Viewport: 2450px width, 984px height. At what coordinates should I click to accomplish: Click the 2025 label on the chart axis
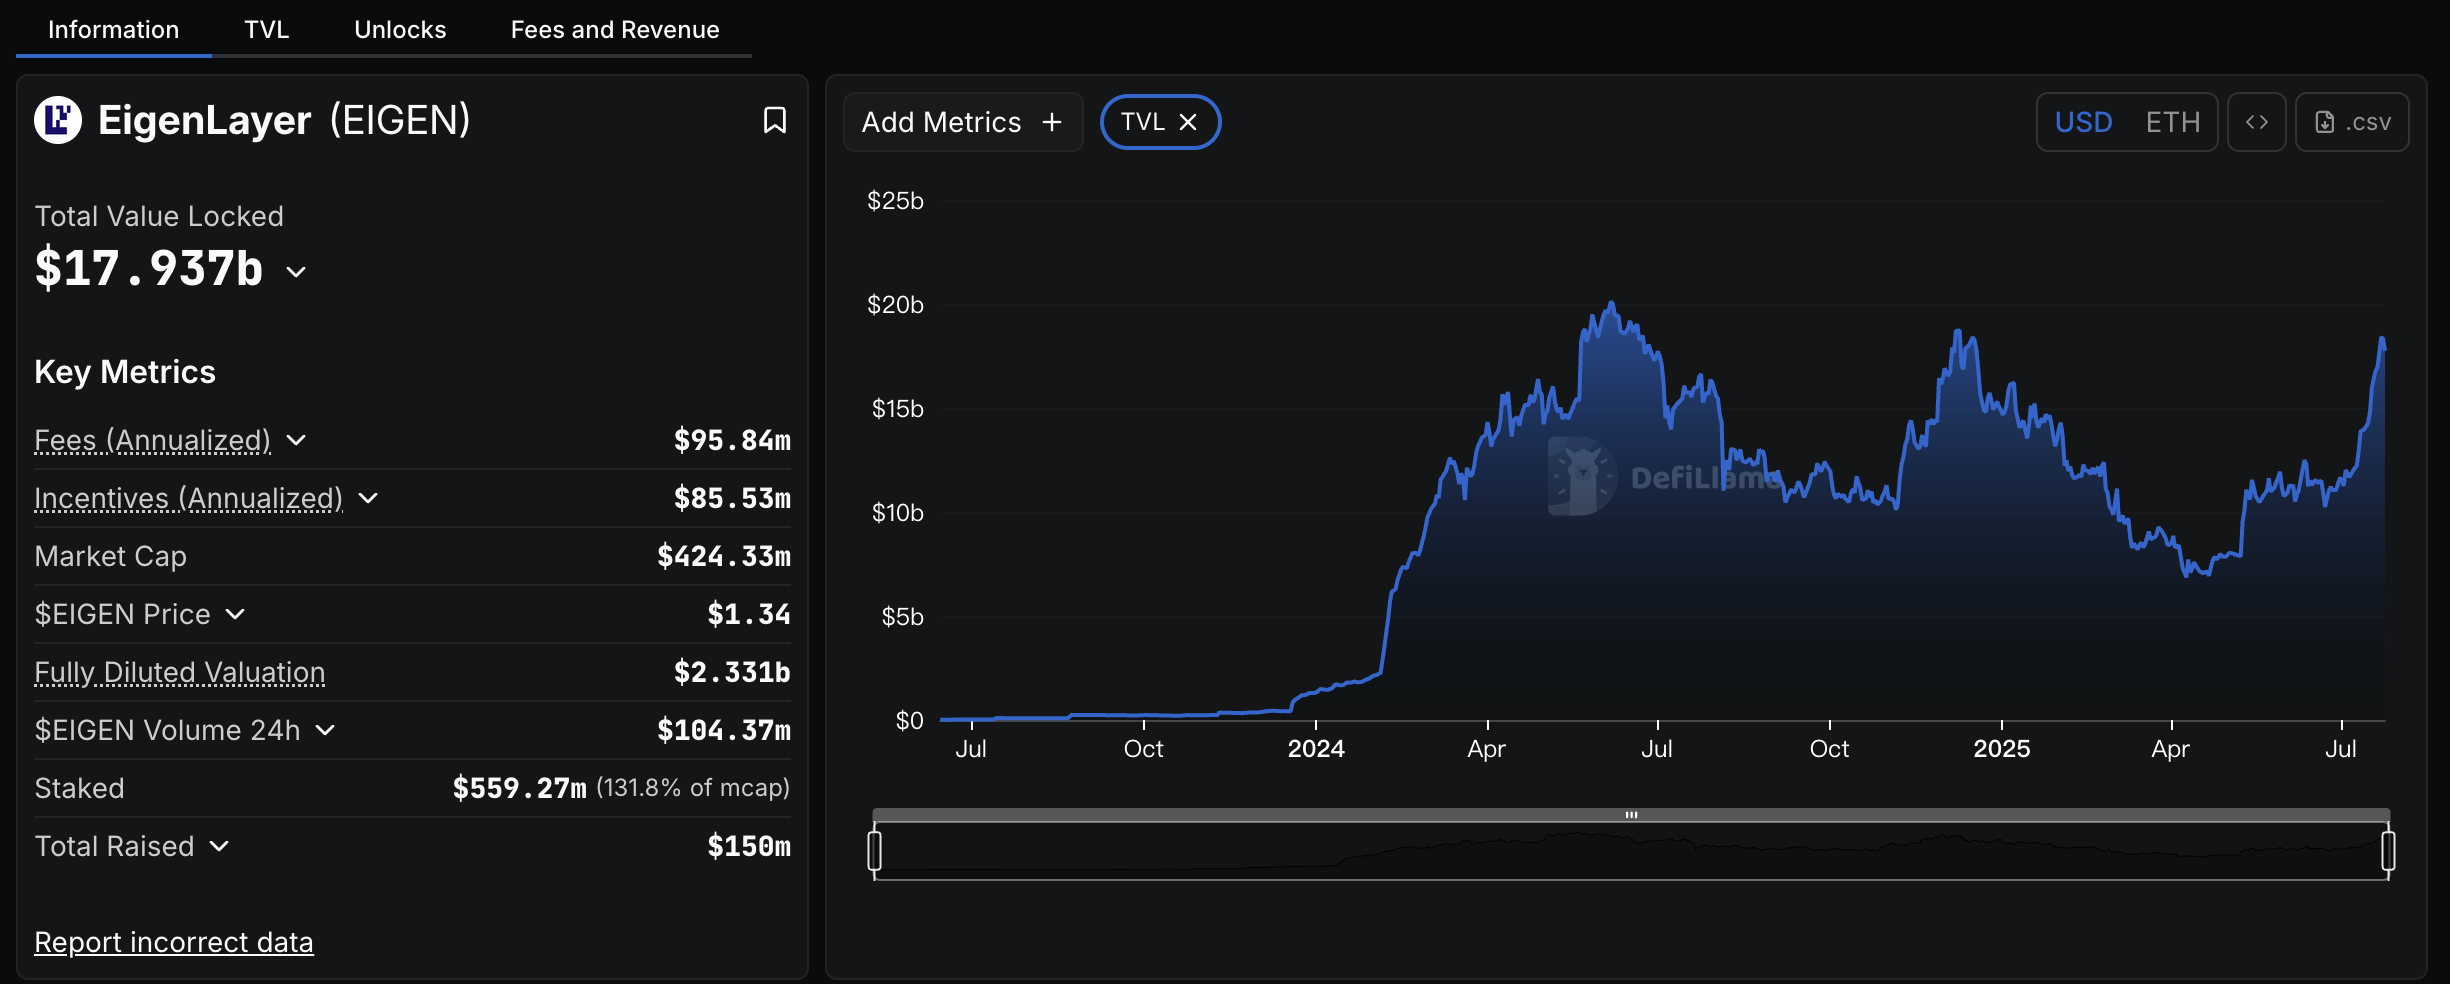pos(2002,749)
